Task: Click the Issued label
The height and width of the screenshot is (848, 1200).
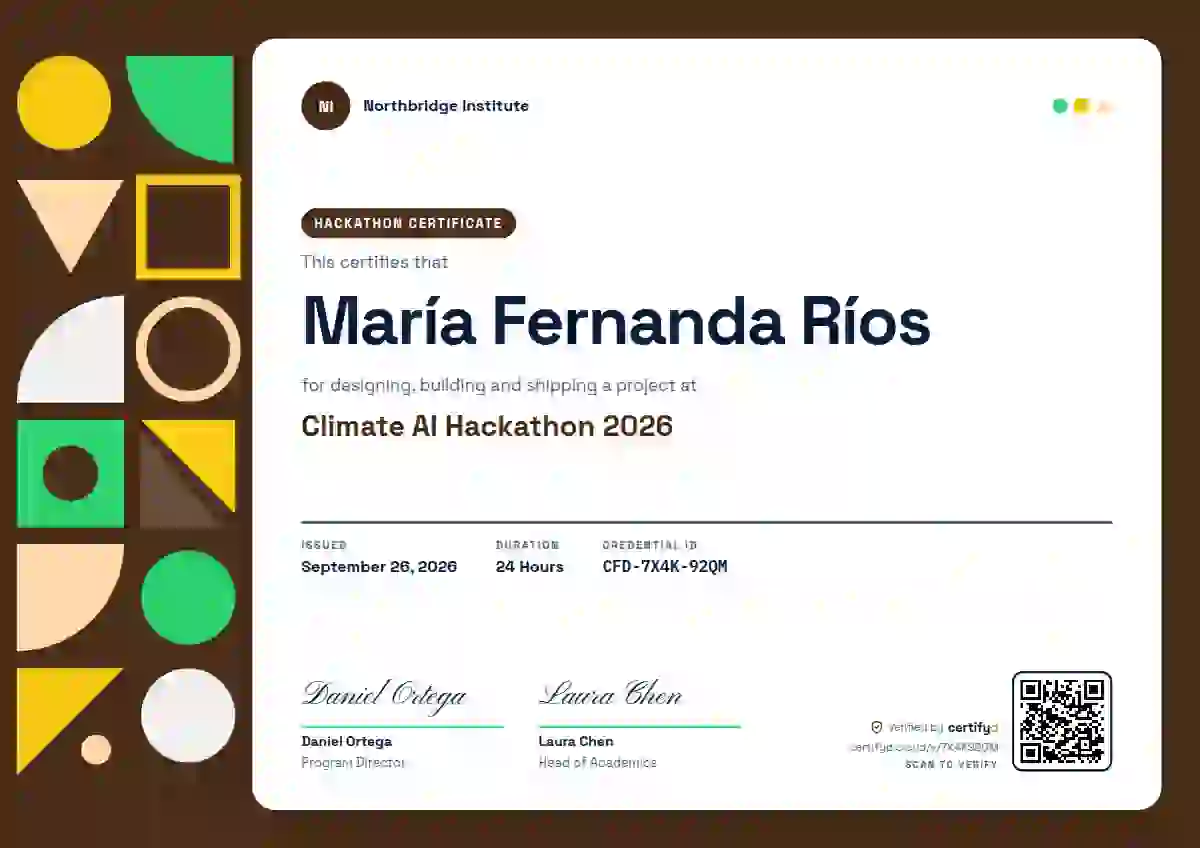Action: [x=324, y=545]
